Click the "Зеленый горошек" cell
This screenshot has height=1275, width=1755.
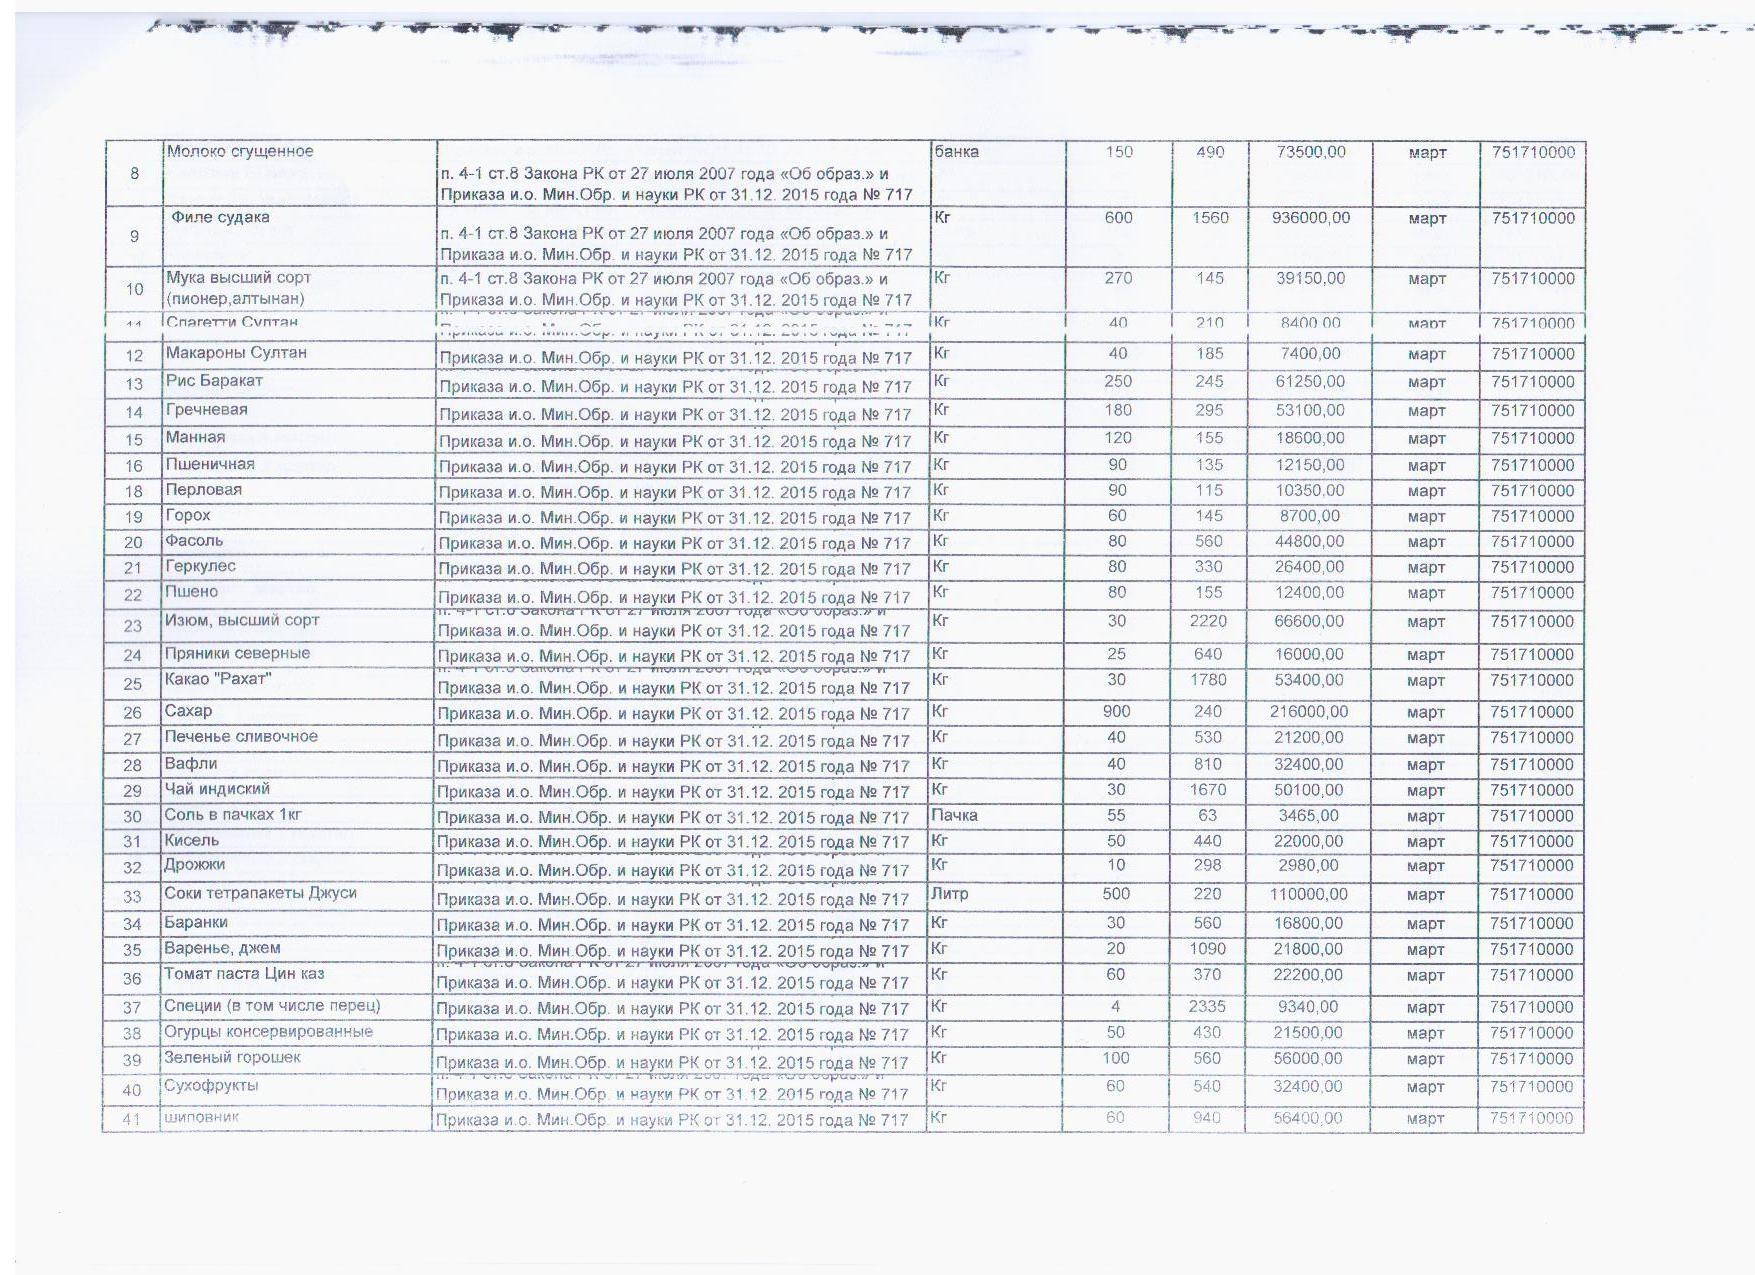coord(298,1059)
